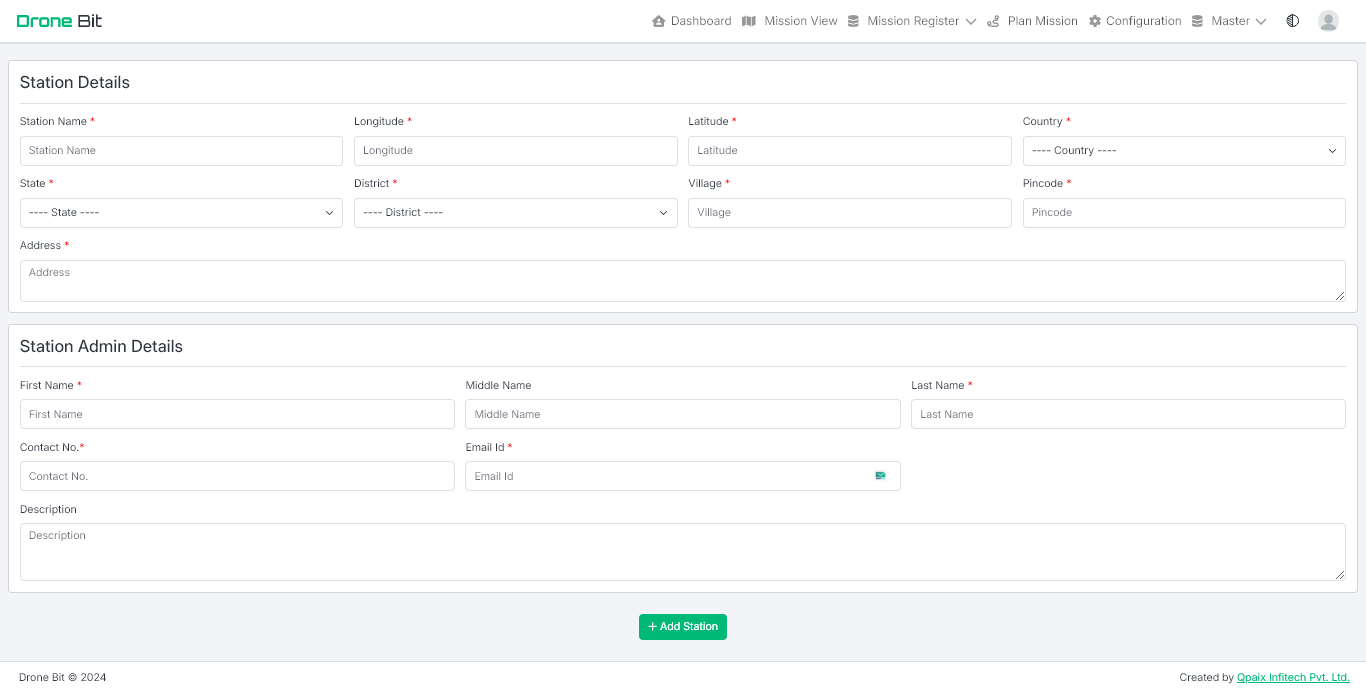1366x694 pixels.
Task: Click the user profile avatar icon
Action: pyautogui.click(x=1328, y=21)
